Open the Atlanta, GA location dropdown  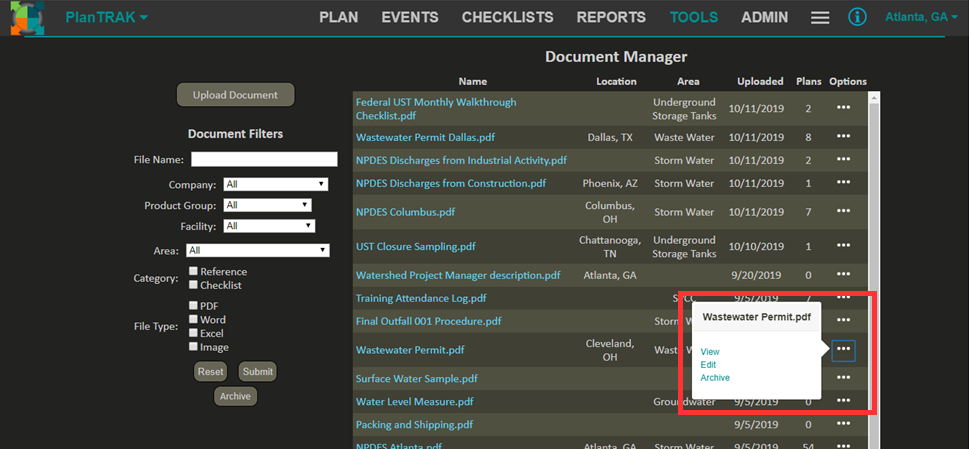[921, 17]
